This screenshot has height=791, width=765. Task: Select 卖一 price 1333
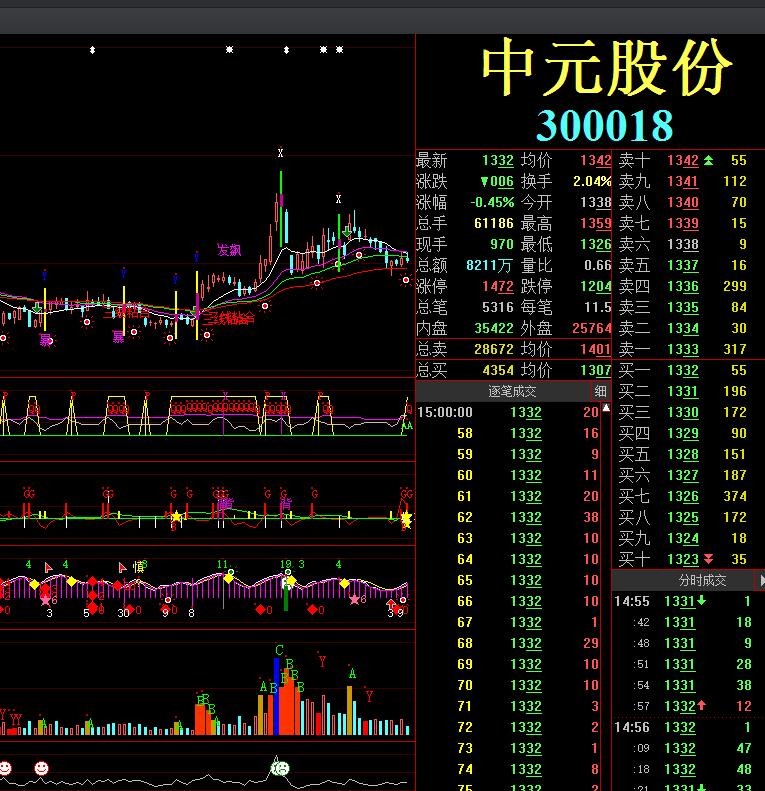click(x=683, y=350)
